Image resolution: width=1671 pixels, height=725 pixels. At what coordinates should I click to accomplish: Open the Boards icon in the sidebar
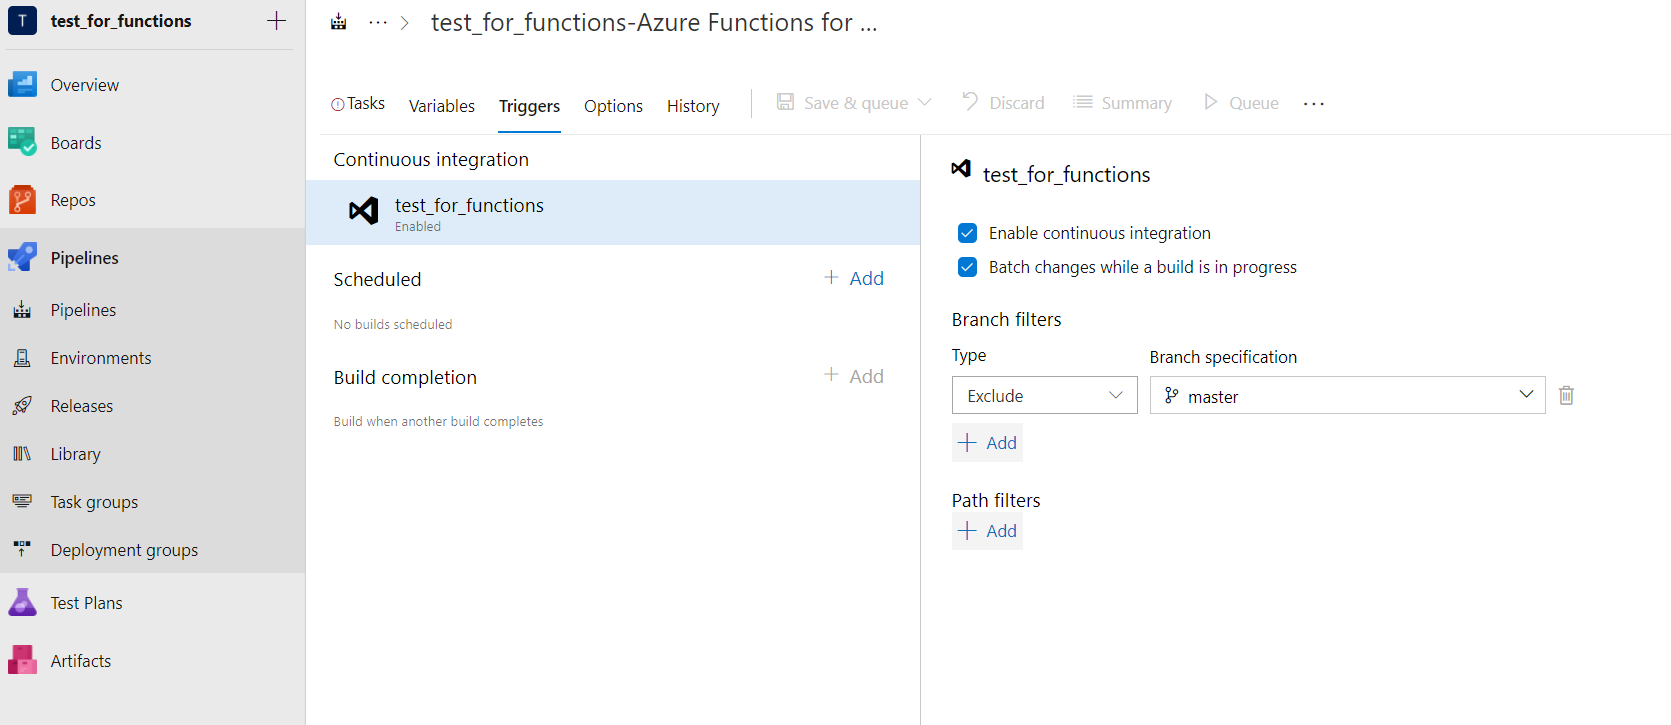pyautogui.click(x=22, y=142)
